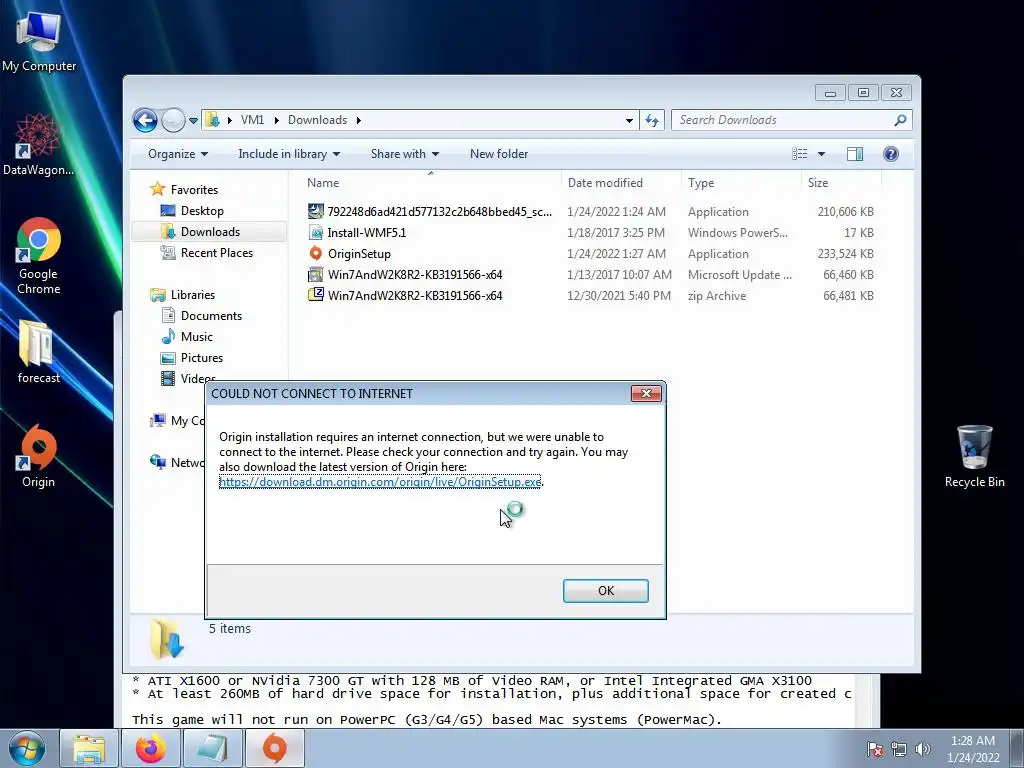Click the network tray icon
1024x768 pixels.
[899, 749]
